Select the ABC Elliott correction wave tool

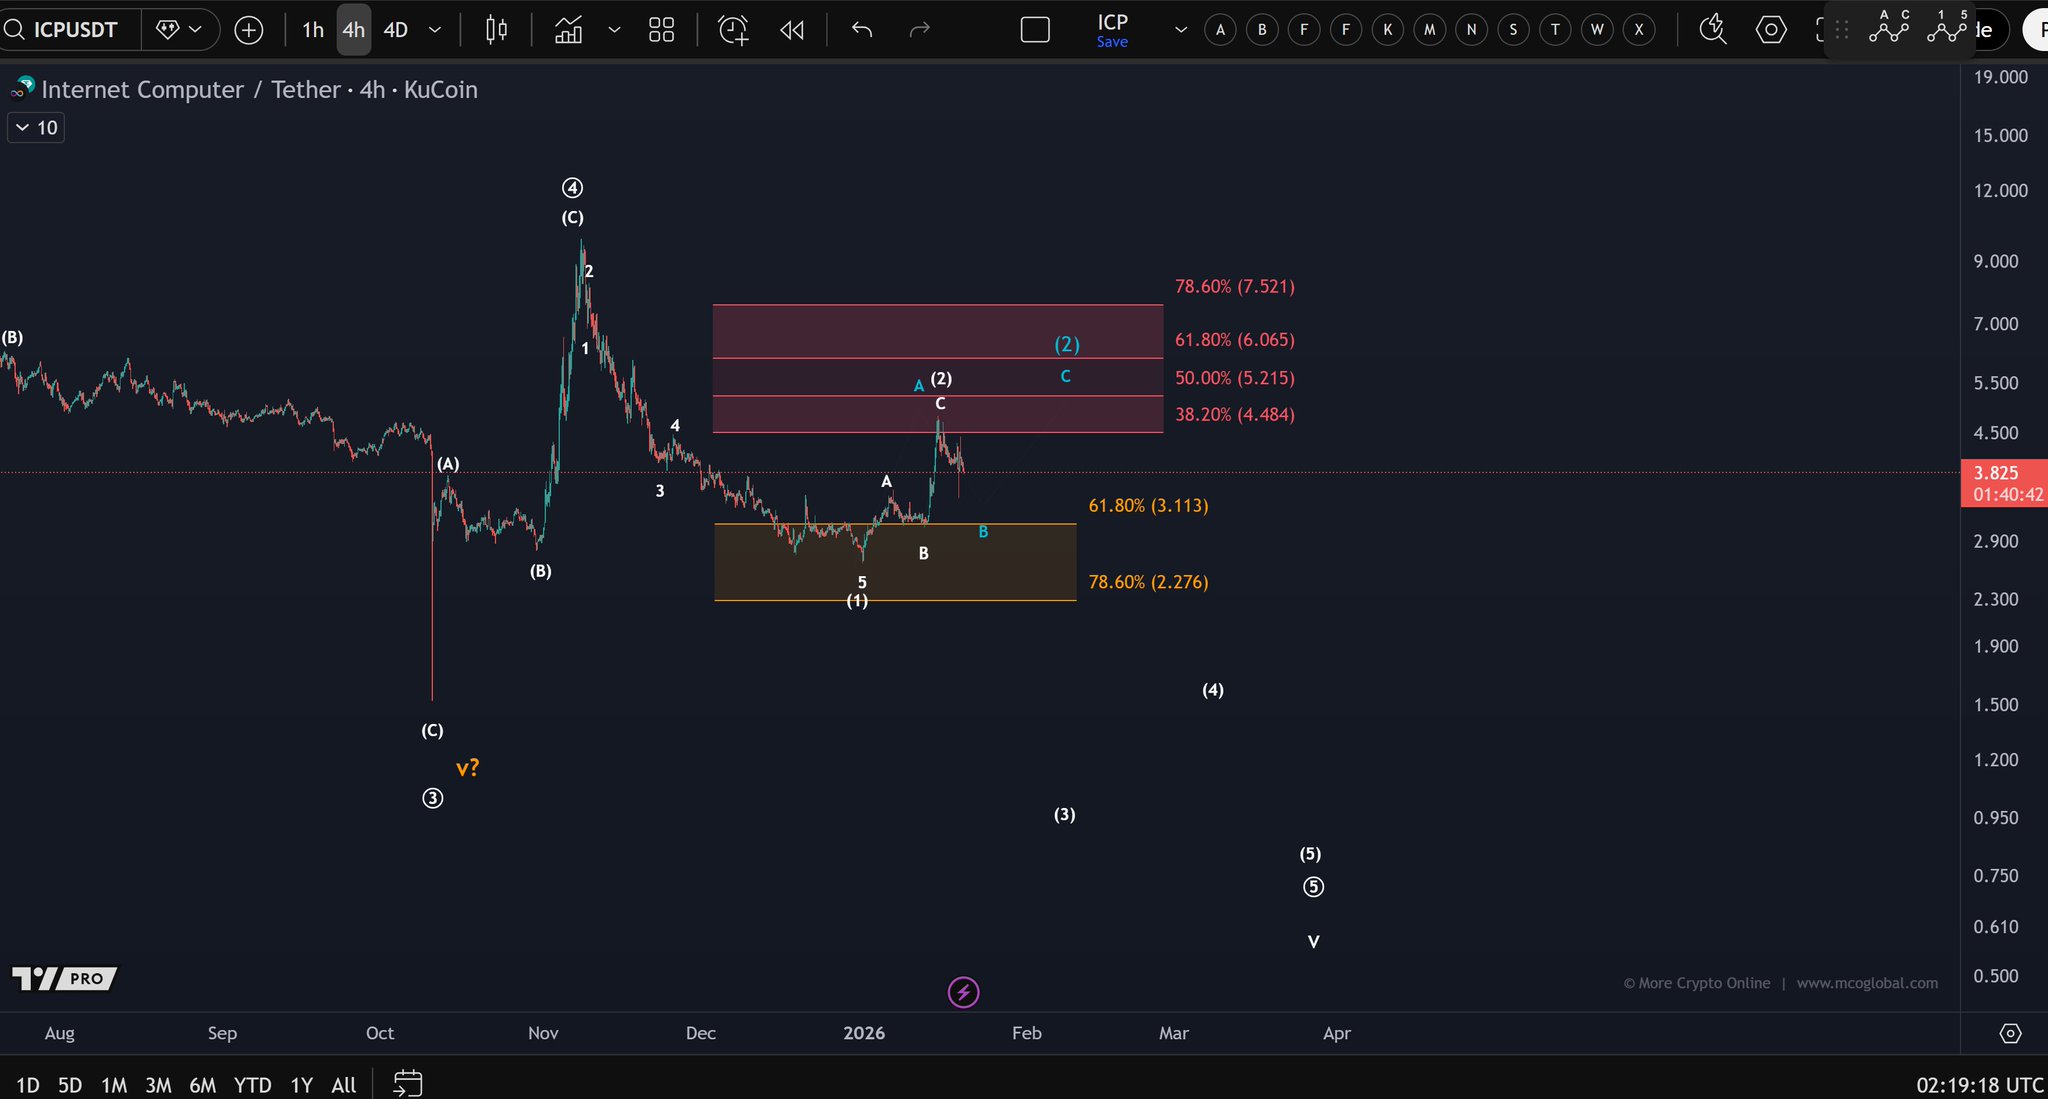click(x=1889, y=28)
